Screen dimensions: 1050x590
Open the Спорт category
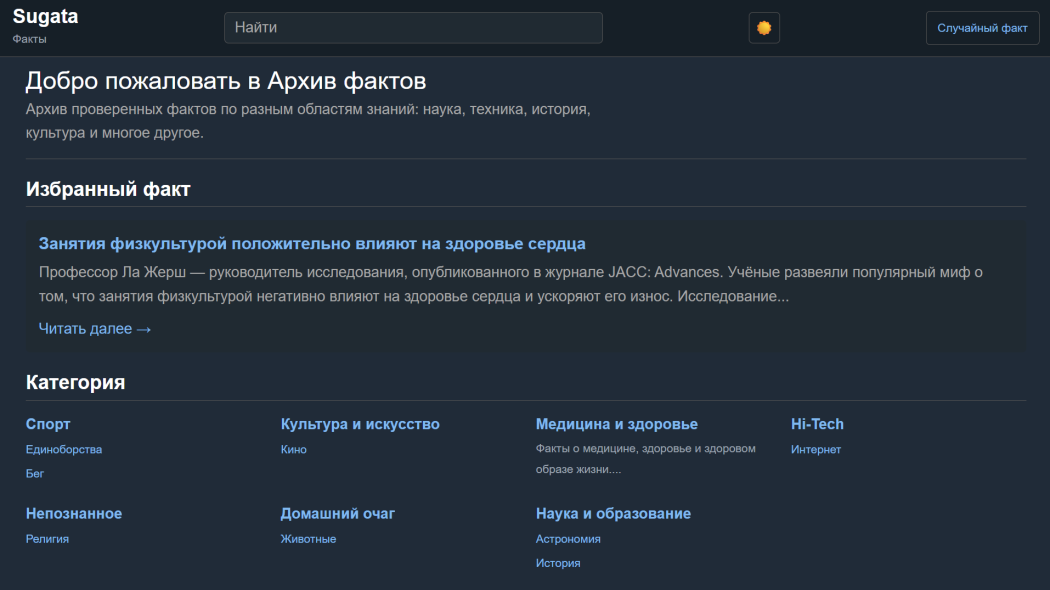tap(48, 424)
